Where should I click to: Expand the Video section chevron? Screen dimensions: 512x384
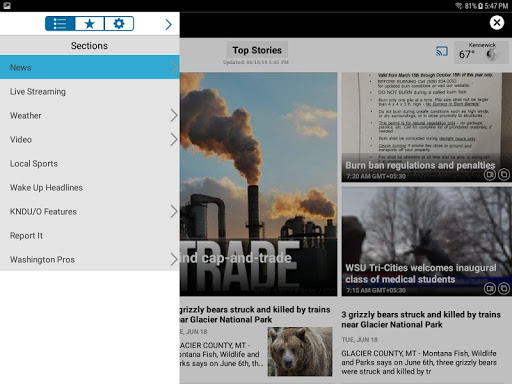point(174,139)
